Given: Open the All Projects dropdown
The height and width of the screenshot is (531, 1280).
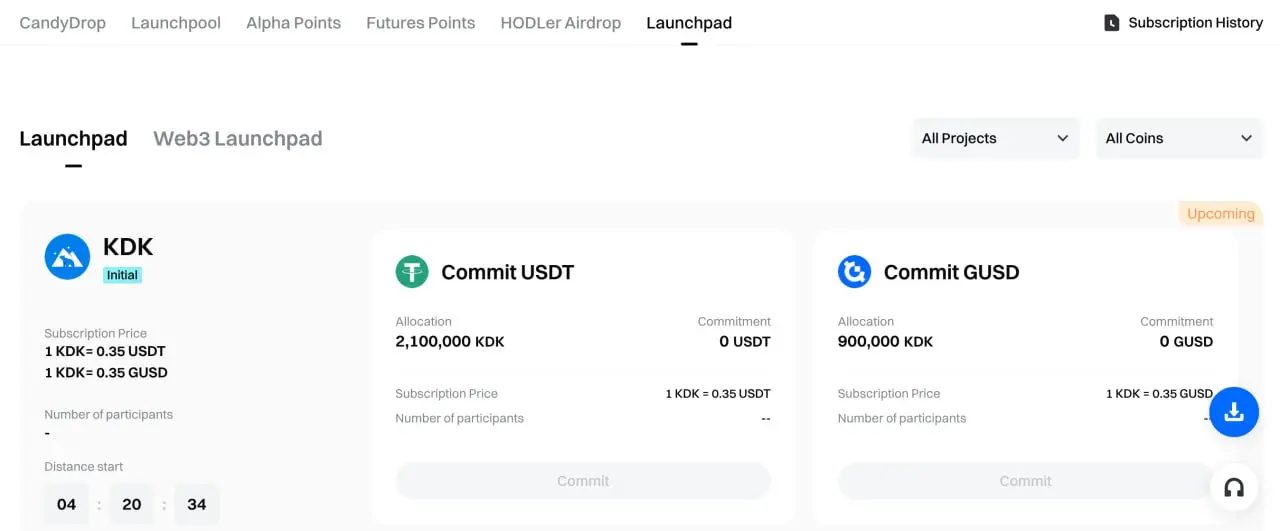Looking at the screenshot, I should pos(995,139).
